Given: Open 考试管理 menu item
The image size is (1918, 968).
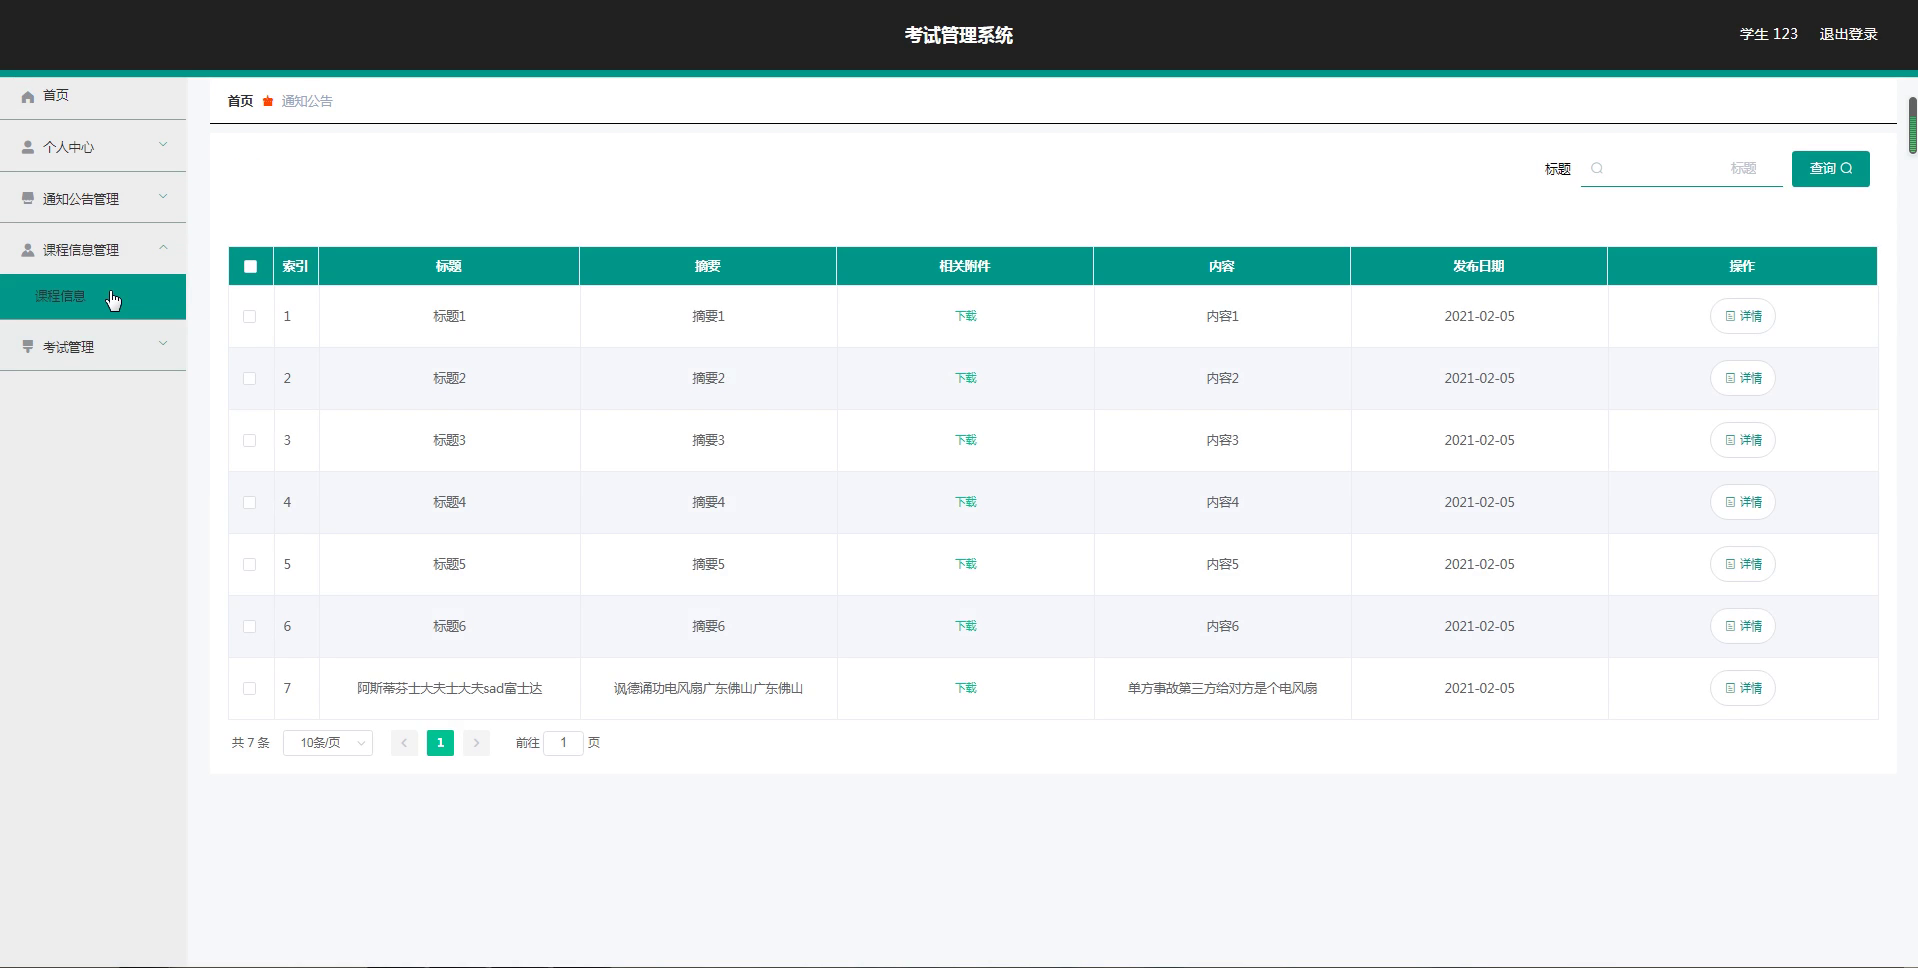Looking at the screenshot, I should 93,347.
